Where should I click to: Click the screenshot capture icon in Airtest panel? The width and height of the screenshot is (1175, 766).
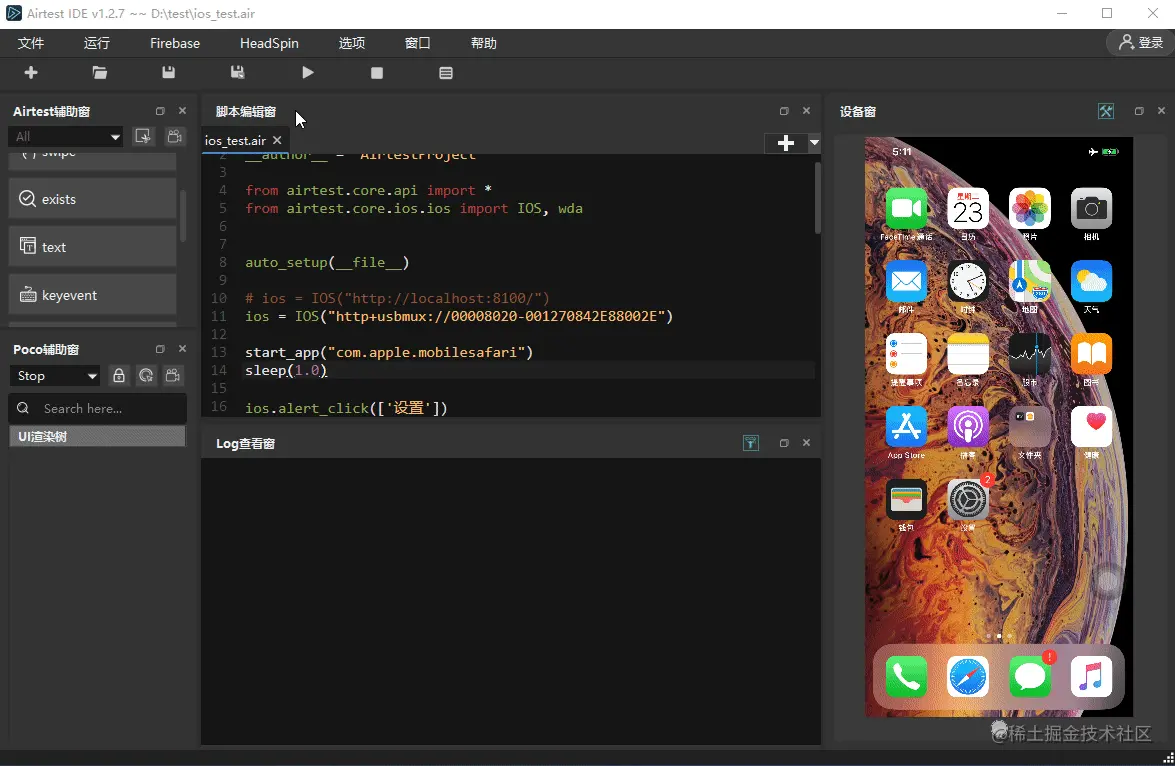142,136
